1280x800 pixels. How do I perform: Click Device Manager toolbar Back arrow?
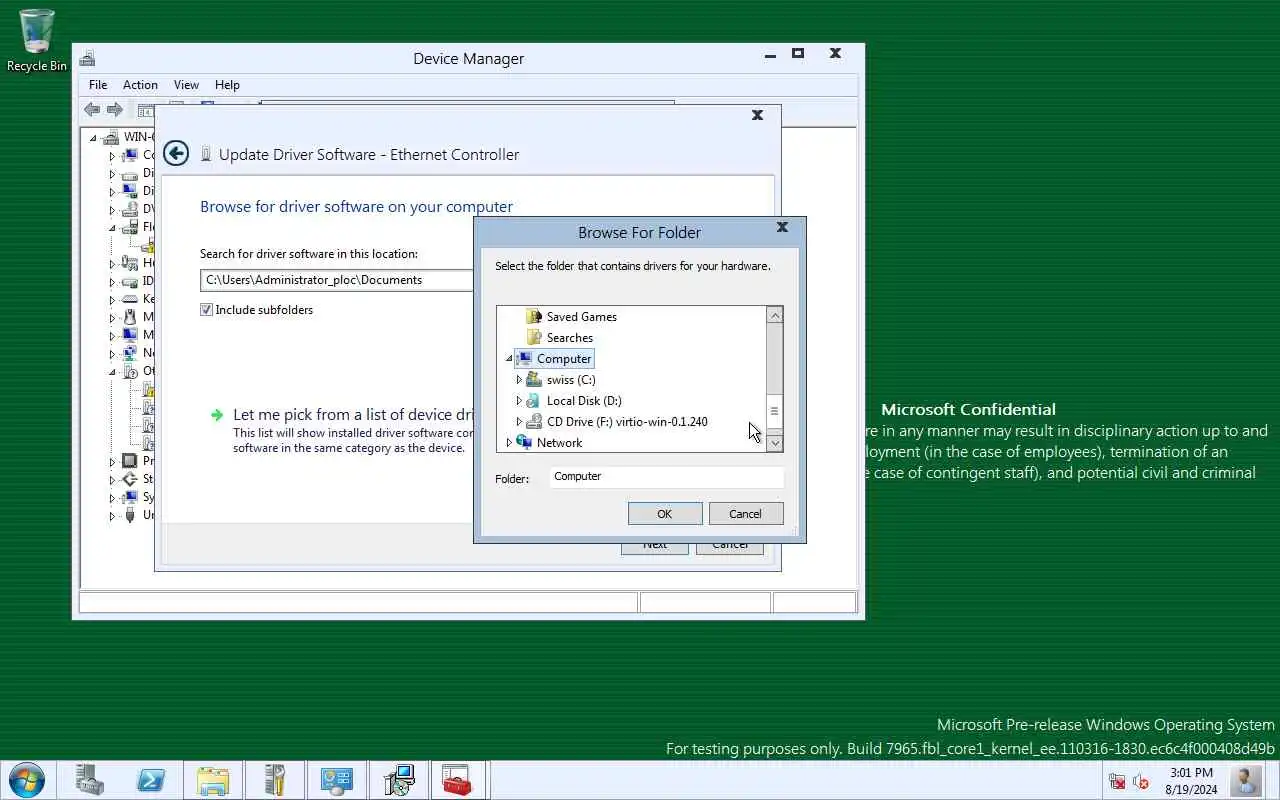(92, 110)
